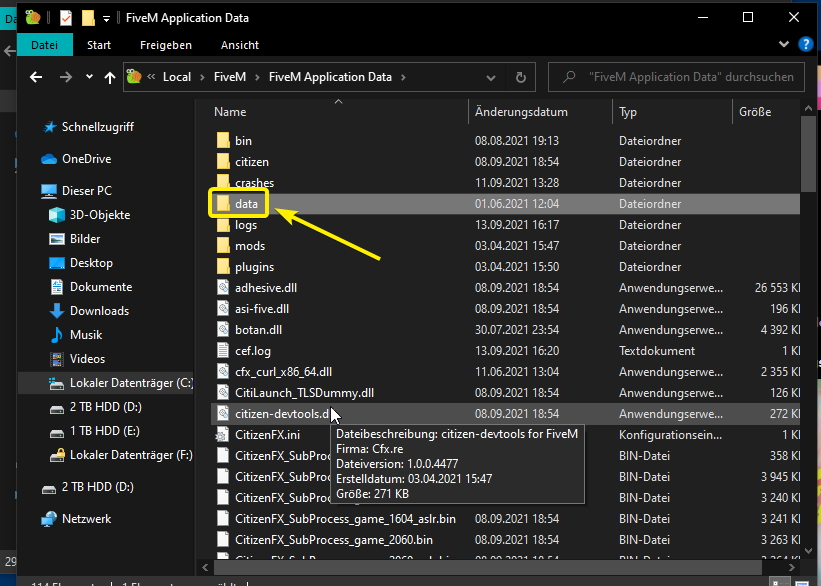The width and height of the screenshot is (821, 586).
Task: Open Customize Quick Access Toolbar dropdown
Action: (x=106, y=18)
